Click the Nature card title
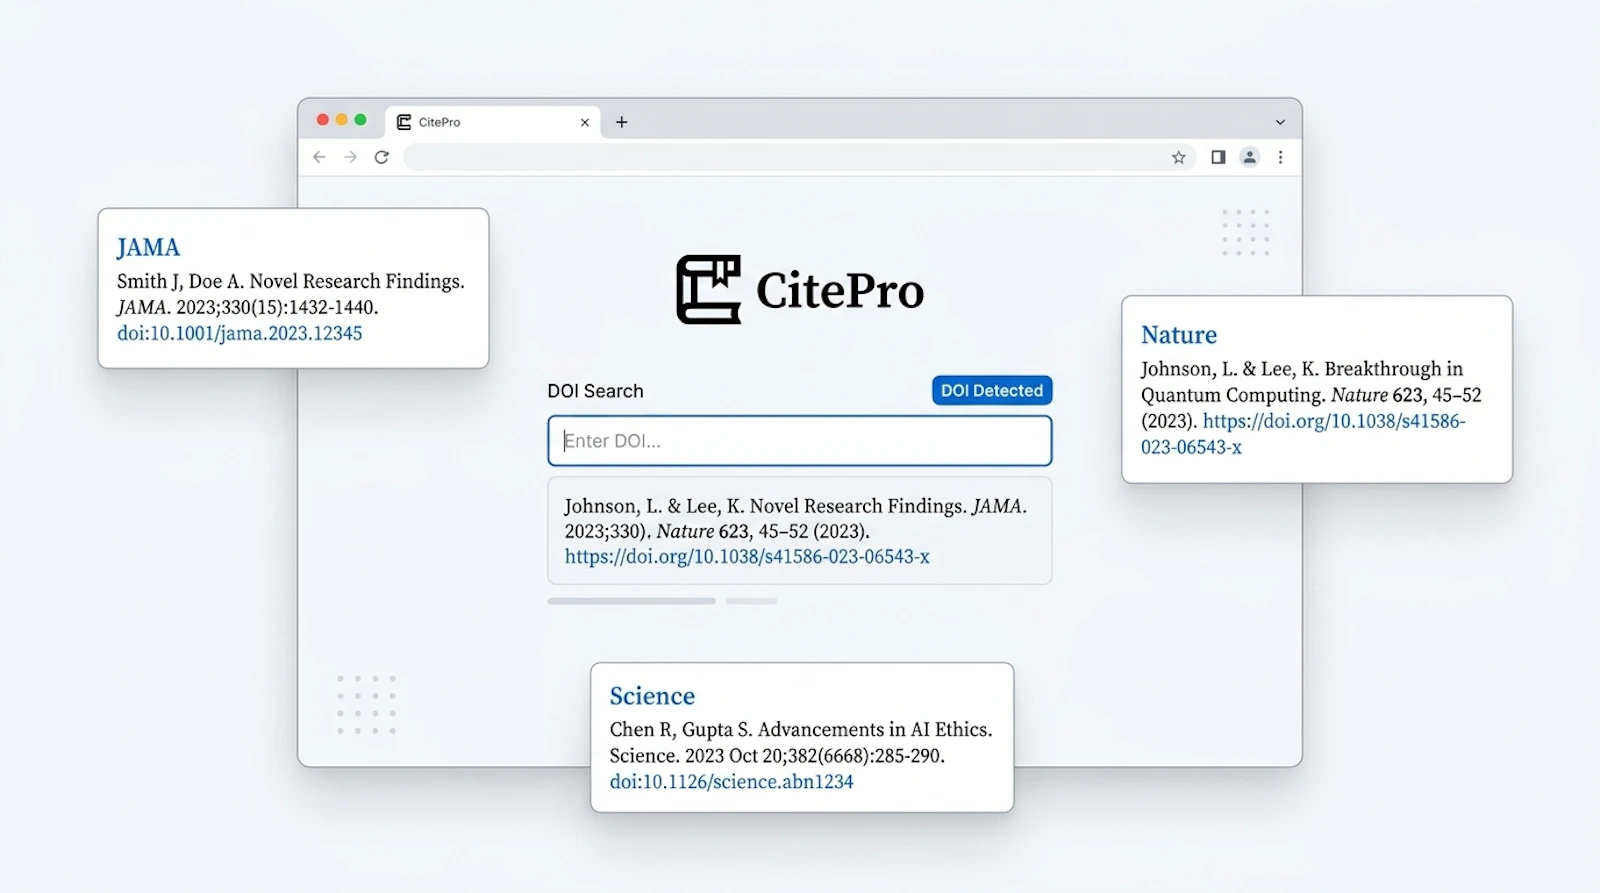Screen dimensions: 1600x893 pyautogui.click(x=1179, y=335)
